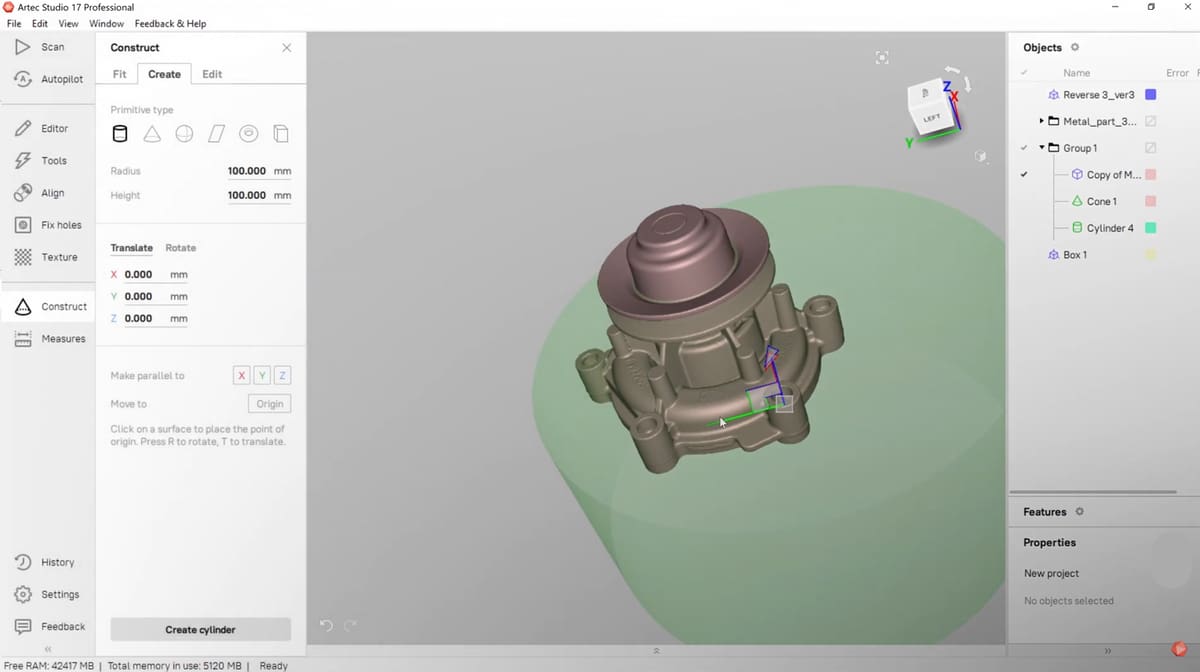Expand the Metal_part_3 folder
Image resolution: width=1200 pixels, height=672 pixels.
[x=1042, y=121]
